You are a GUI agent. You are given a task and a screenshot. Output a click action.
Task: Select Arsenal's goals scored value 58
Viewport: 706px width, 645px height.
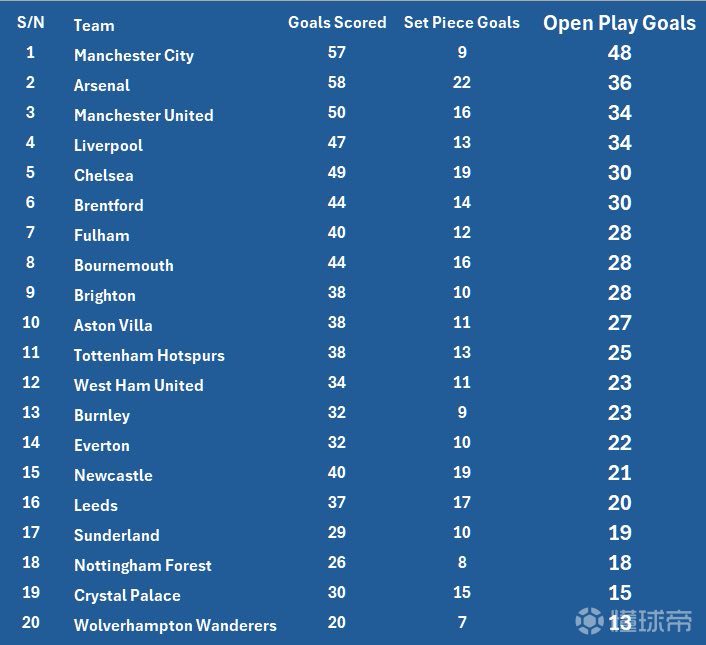click(337, 82)
